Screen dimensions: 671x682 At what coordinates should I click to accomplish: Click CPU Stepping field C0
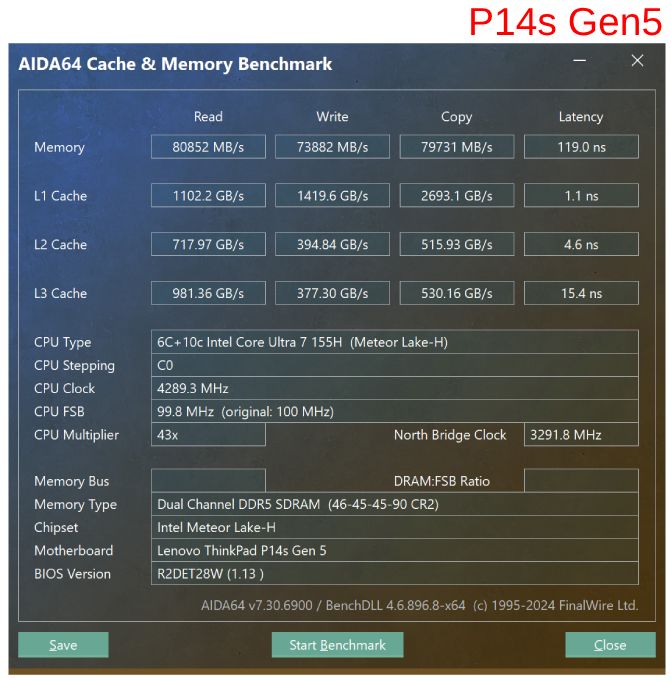click(395, 365)
